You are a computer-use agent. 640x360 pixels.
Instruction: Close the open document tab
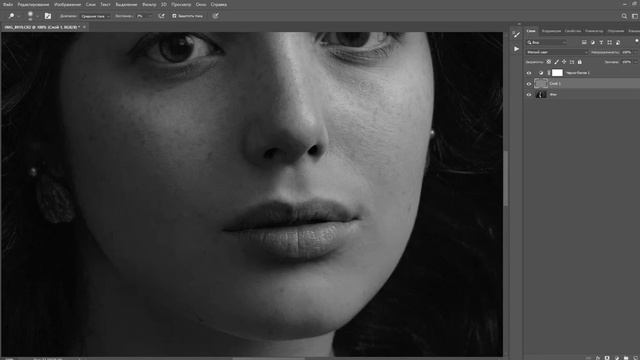[x=84, y=27]
